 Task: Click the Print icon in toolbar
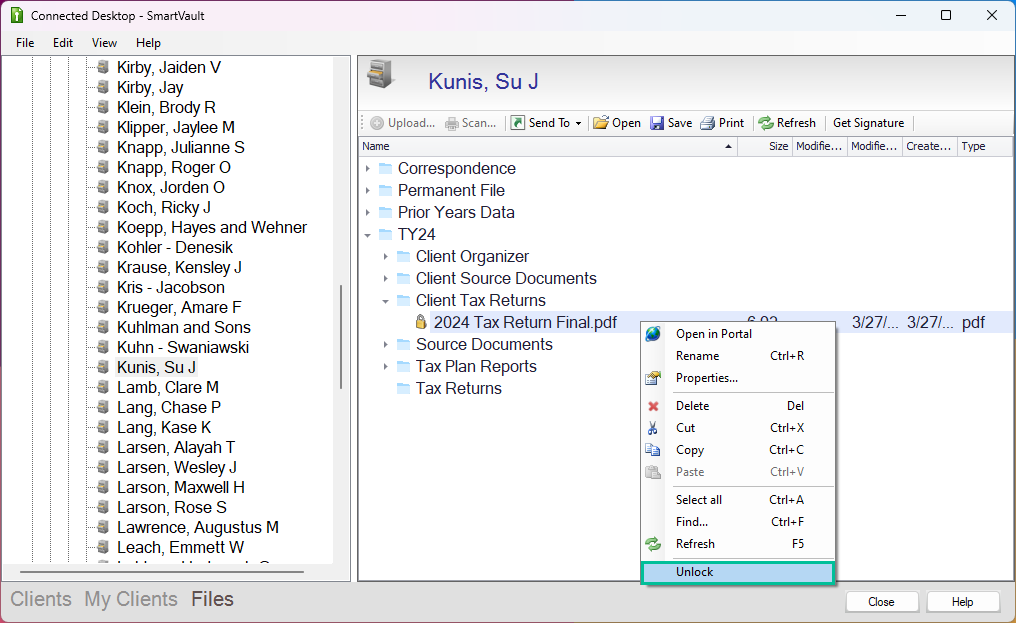pyautogui.click(x=707, y=123)
